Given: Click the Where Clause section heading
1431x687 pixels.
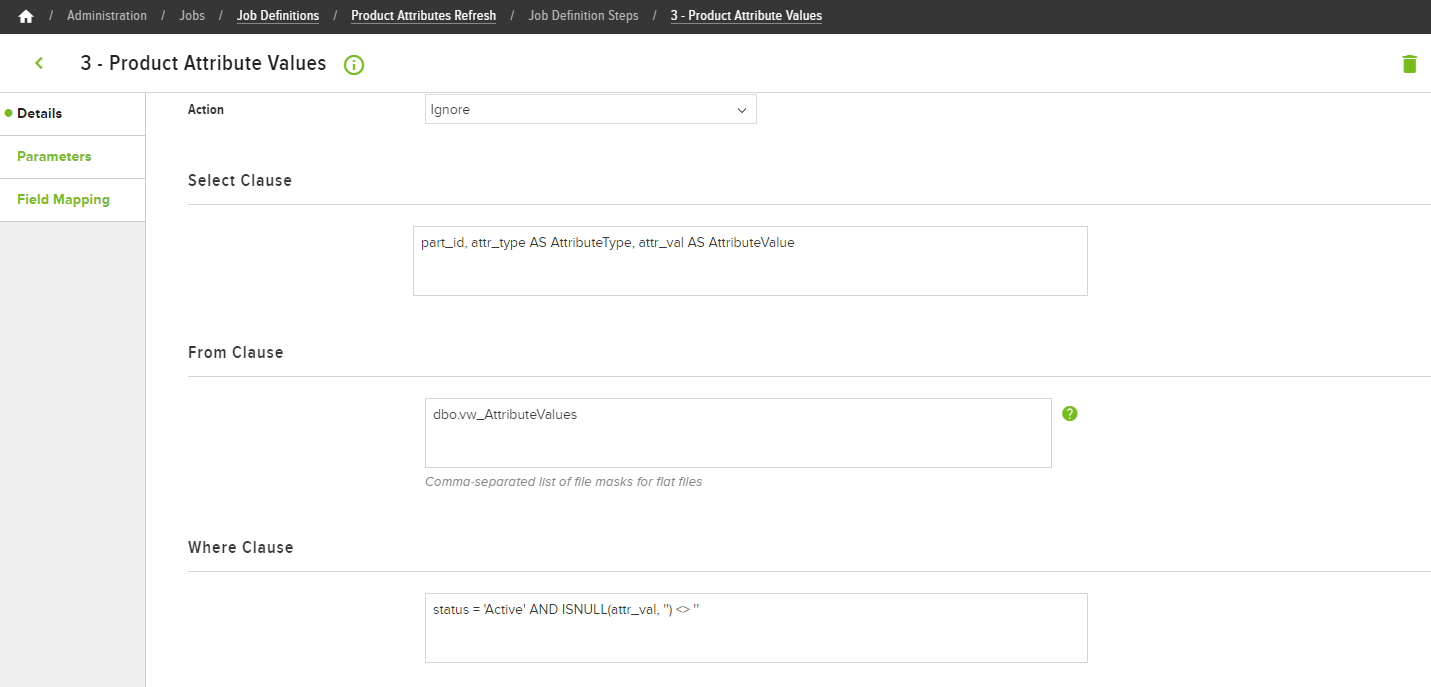Looking at the screenshot, I should click(x=241, y=548).
